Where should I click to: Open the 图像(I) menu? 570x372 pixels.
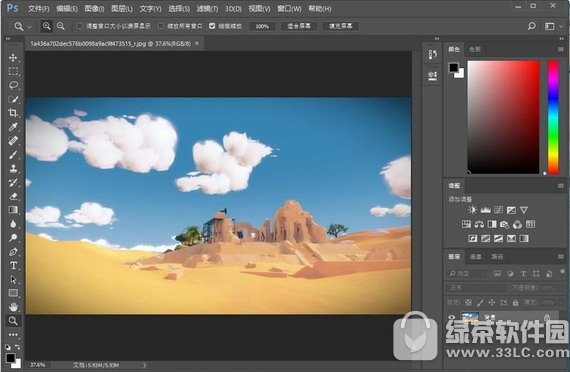(x=94, y=8)
